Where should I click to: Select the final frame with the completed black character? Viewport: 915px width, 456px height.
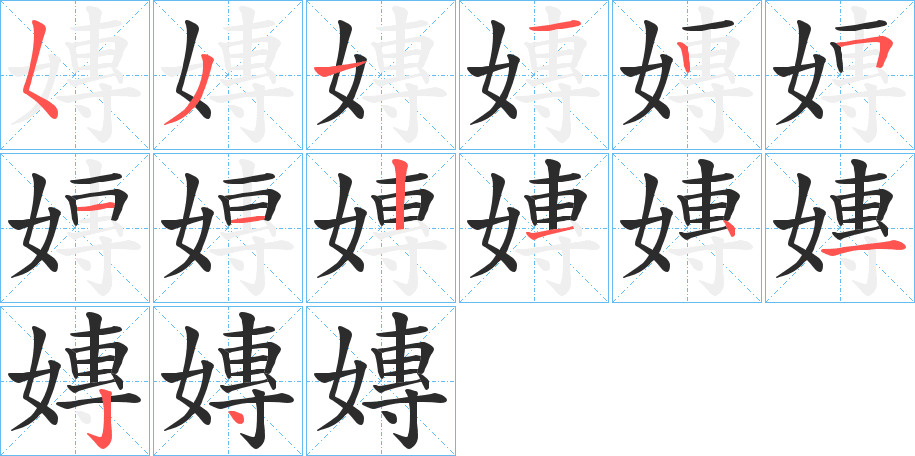point(381,381)
